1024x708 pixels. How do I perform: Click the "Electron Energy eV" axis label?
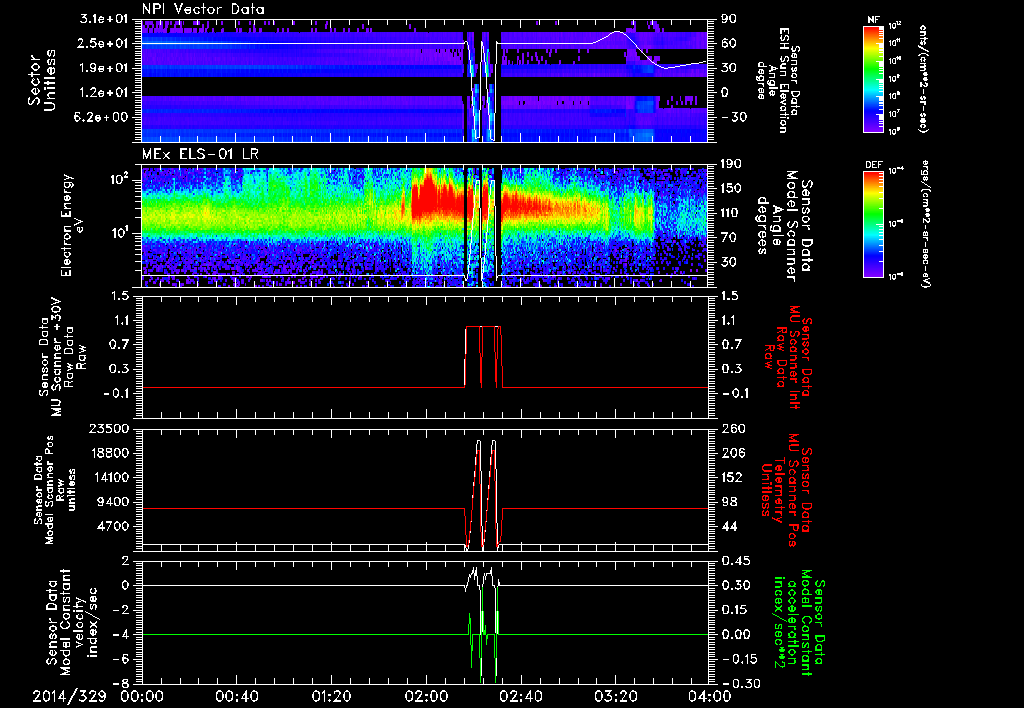coord(74,226)
